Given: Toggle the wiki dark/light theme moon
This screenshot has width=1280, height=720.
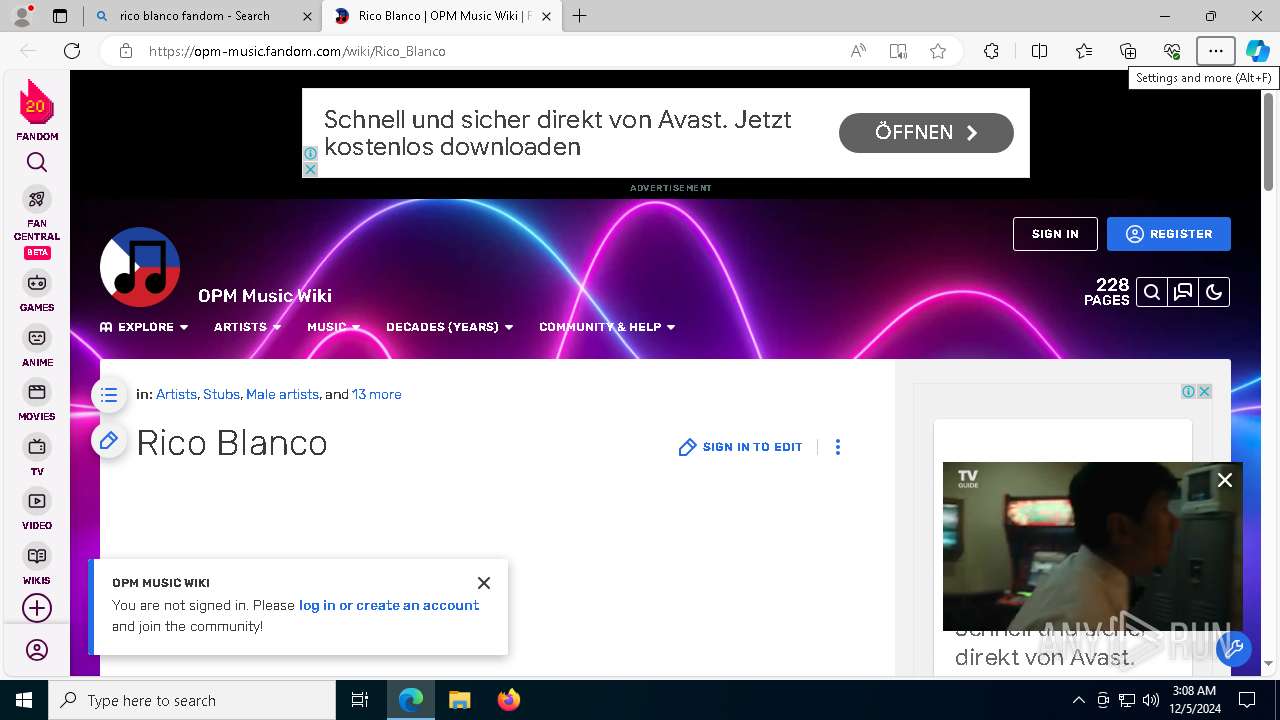Looking at the screenshot, I should [1214, 292].
